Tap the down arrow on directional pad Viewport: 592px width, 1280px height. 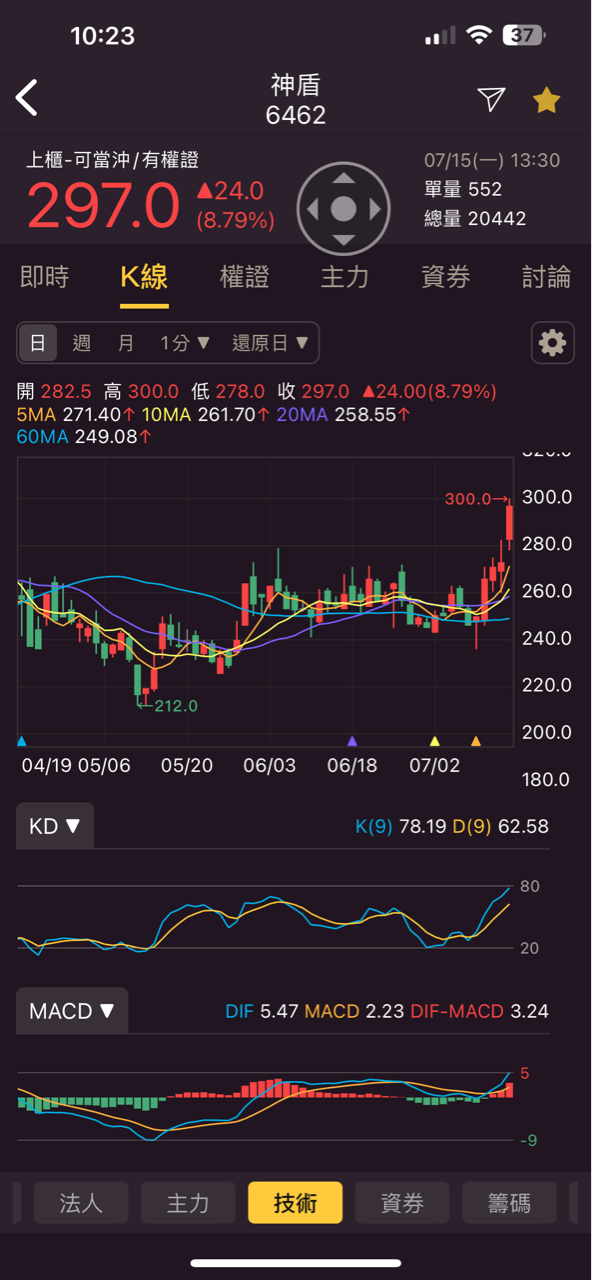pos(343,240)
